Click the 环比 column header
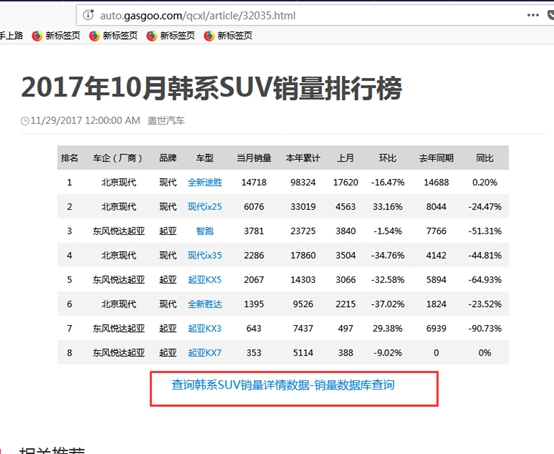Viewport: 554px width, 454px height. (388, 158)
